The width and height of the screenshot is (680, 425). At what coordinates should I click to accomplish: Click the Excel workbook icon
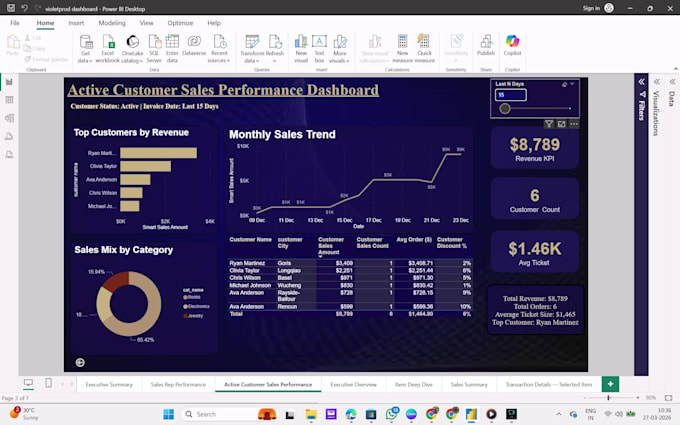click(x=108, y=42)
